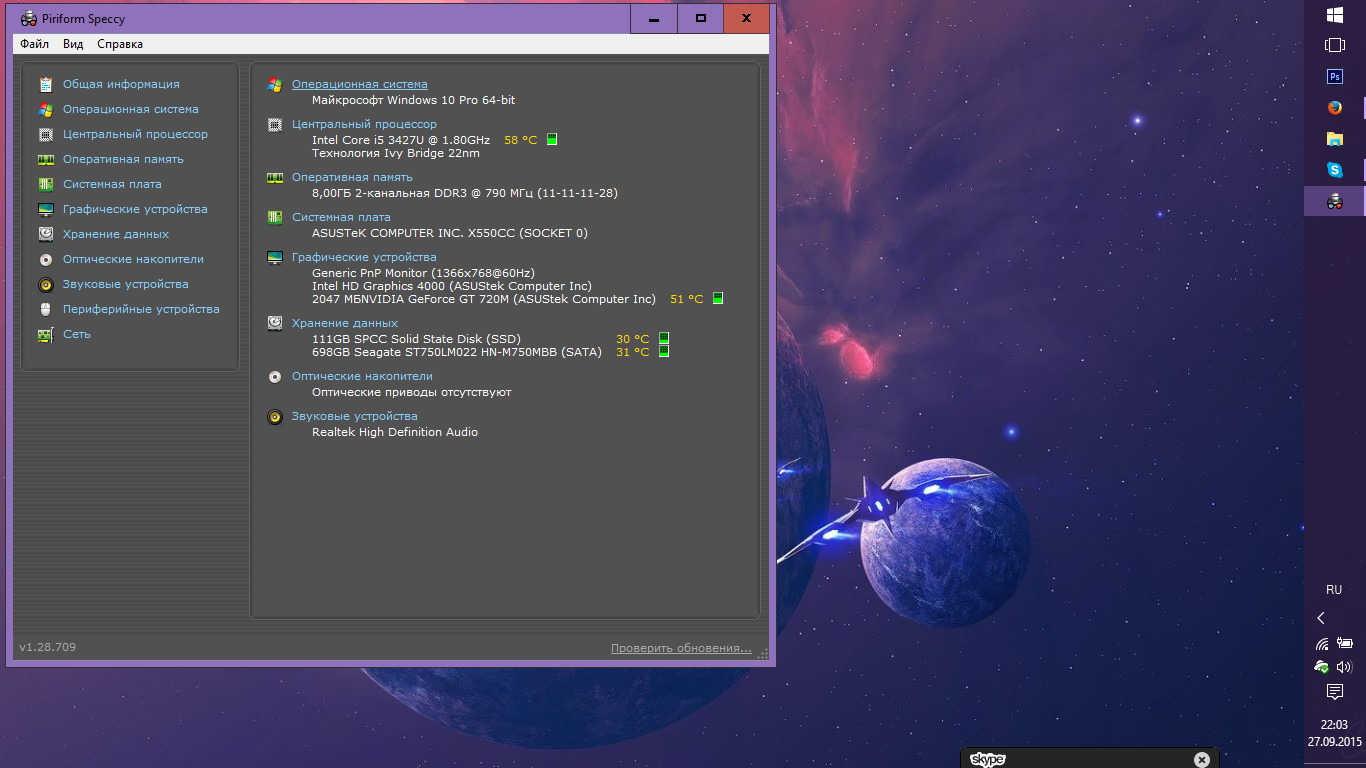Click the Центральный процессор sidebar chip icon
The width and height of the screenshot is (1366, 768).
tap(45, 134)
